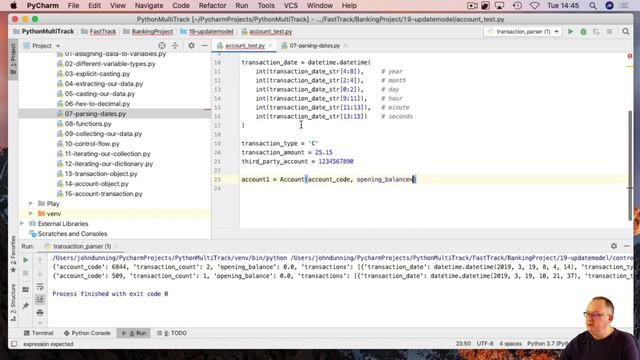Viewport: 640px width, 360px height.
Task: Open the Apple menu
Action: (13, 6)
